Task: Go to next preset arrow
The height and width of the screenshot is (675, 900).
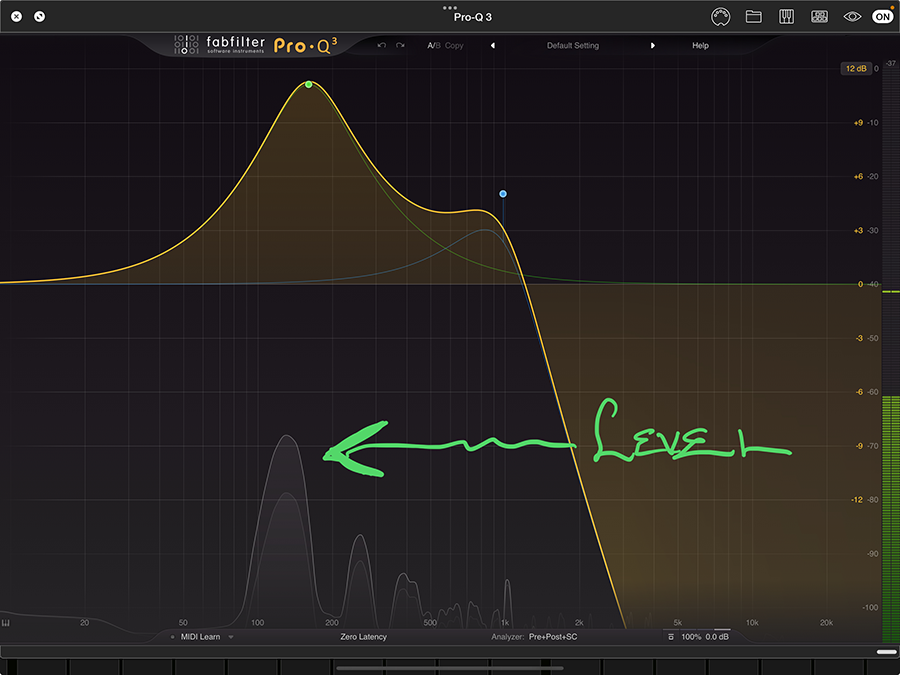Action: 653,45
